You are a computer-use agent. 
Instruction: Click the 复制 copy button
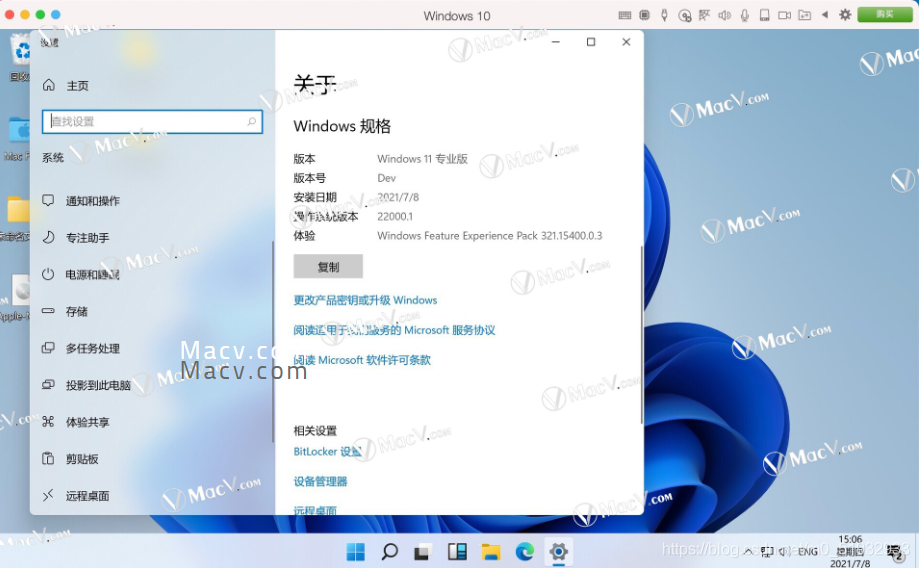pyautogui.click(x=328, y=267)
